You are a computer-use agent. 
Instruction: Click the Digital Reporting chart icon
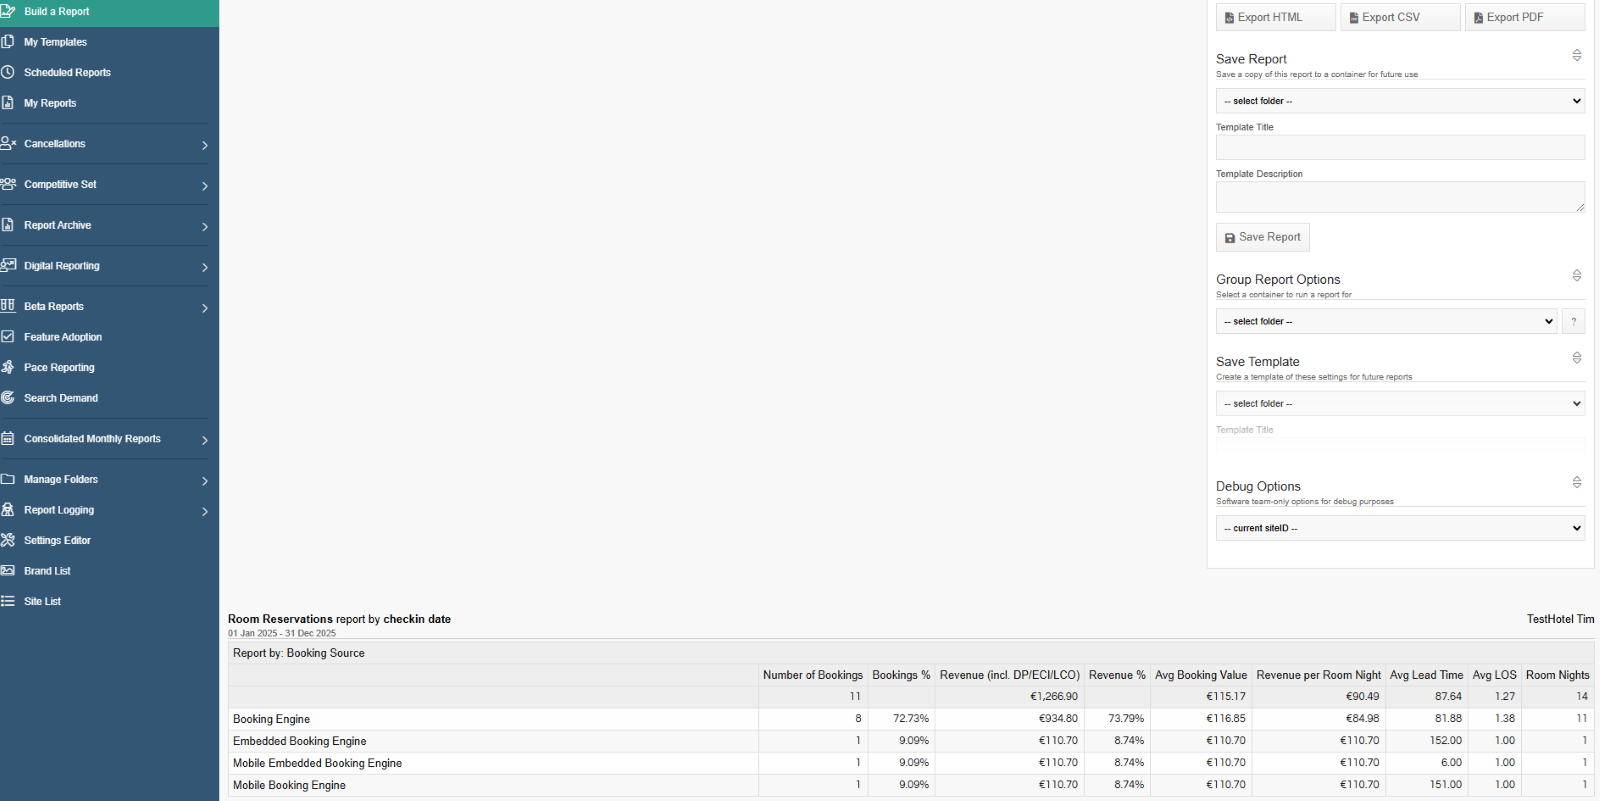[8, 266]
